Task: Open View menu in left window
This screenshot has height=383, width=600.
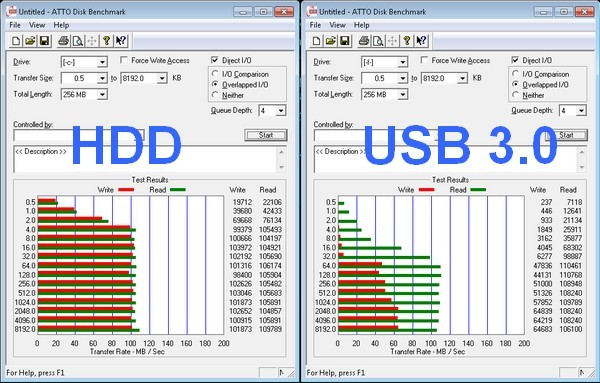Action: pyautogui.click(x=37, y=25)
